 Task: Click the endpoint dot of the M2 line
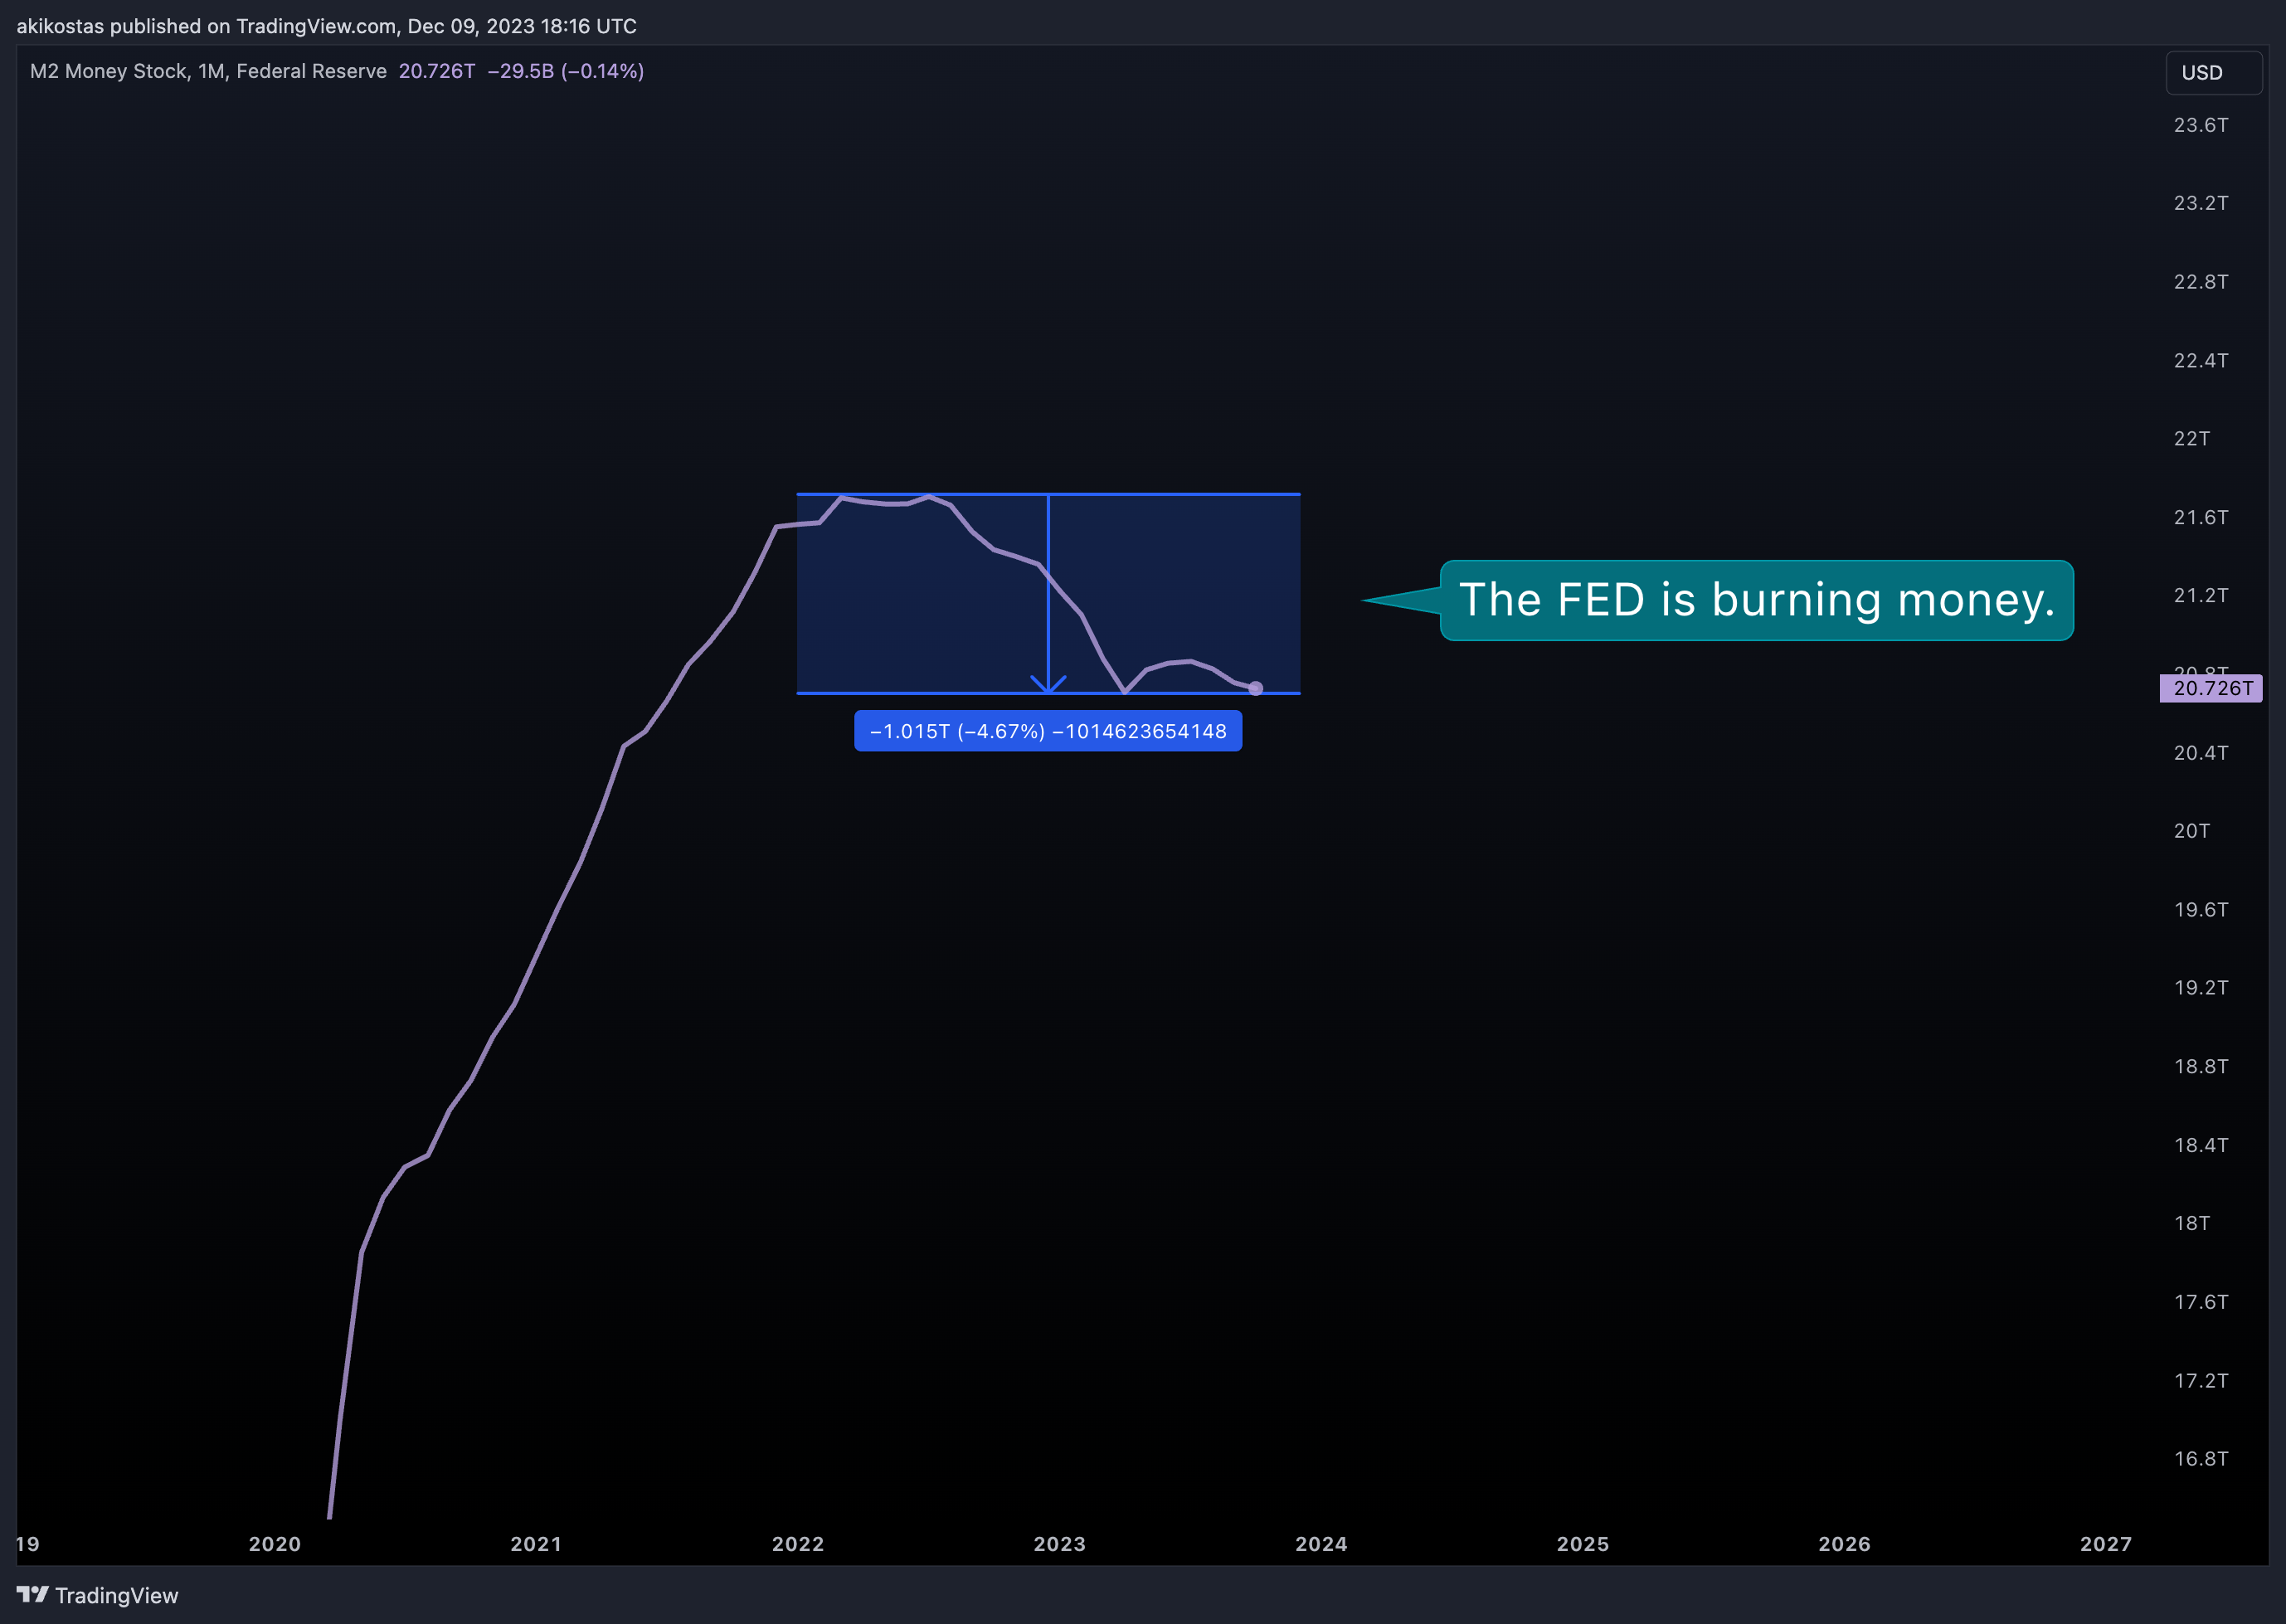[1256, 688]
